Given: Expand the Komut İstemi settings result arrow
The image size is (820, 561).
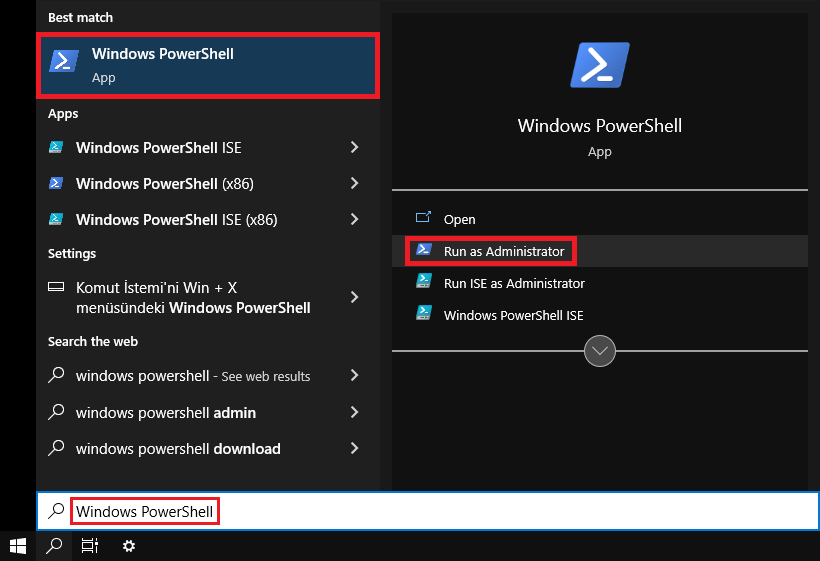Looking at the screenshot, I should 355,297.
